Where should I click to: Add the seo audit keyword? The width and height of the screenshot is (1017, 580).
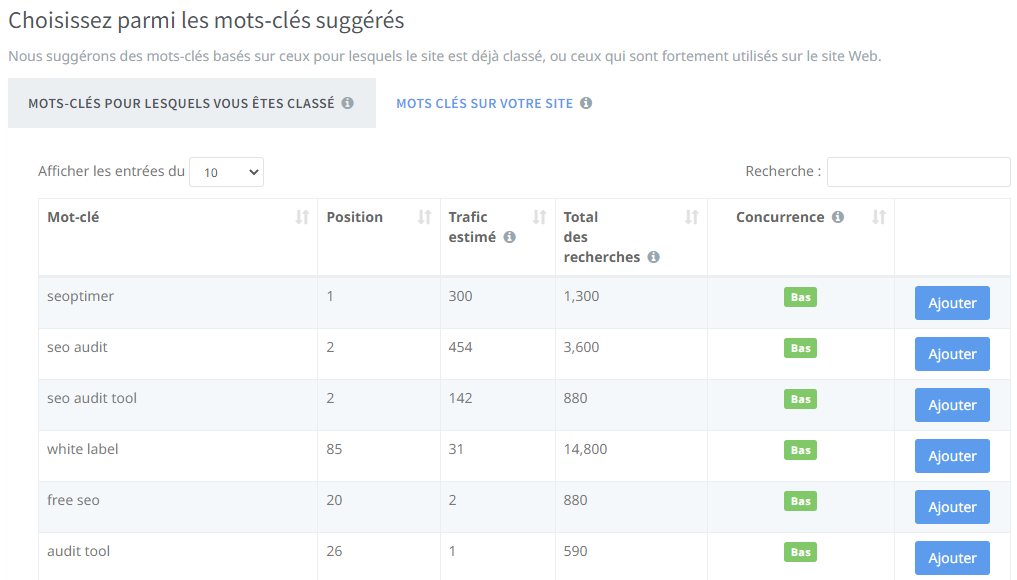point(952,354)
